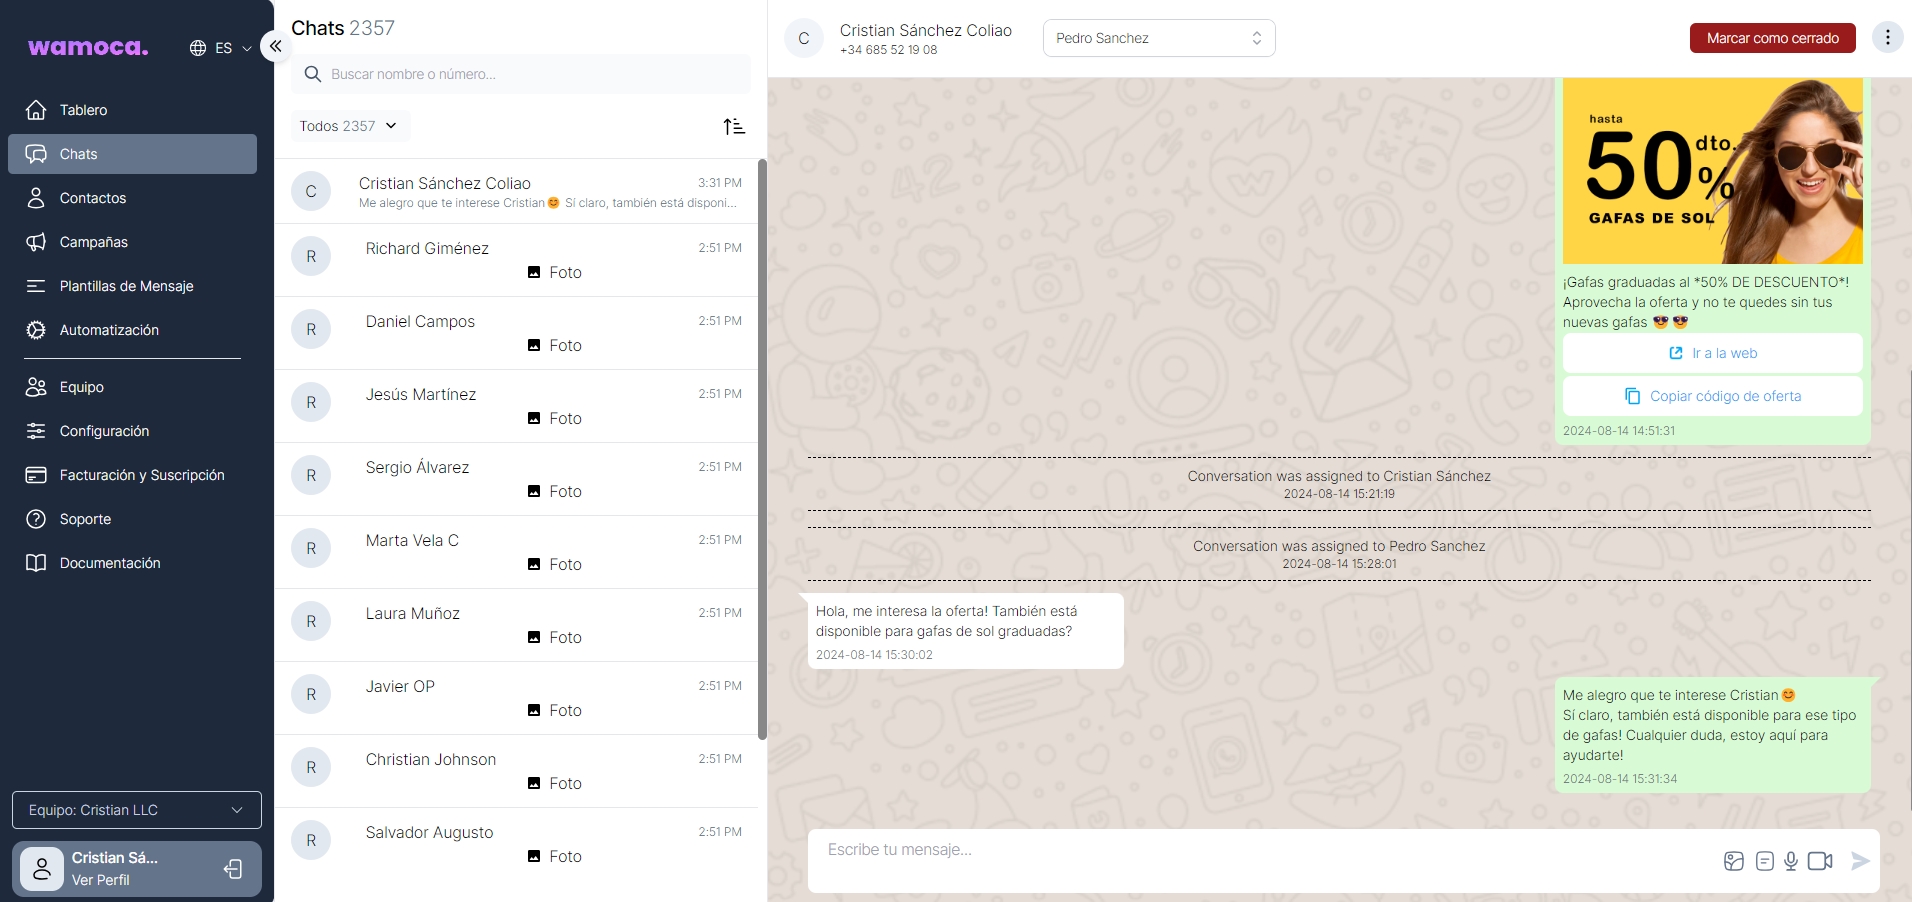
Task: Click the image attachment icon in message box
Action: (x=1733, y=861)
